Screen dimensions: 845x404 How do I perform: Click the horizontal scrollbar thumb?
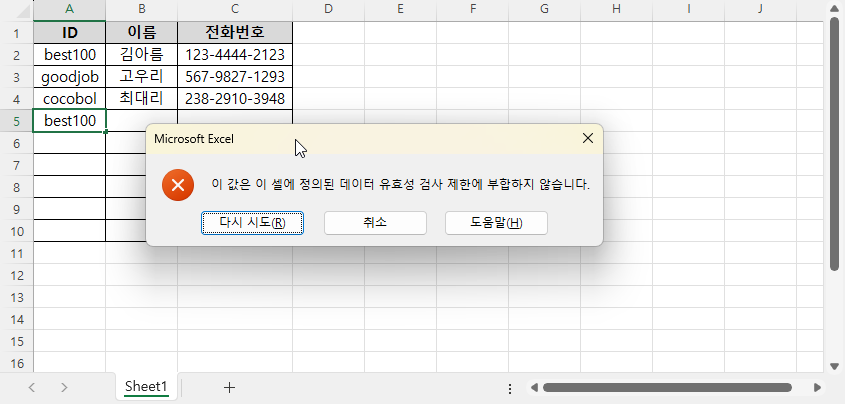[x=667, y=387]
